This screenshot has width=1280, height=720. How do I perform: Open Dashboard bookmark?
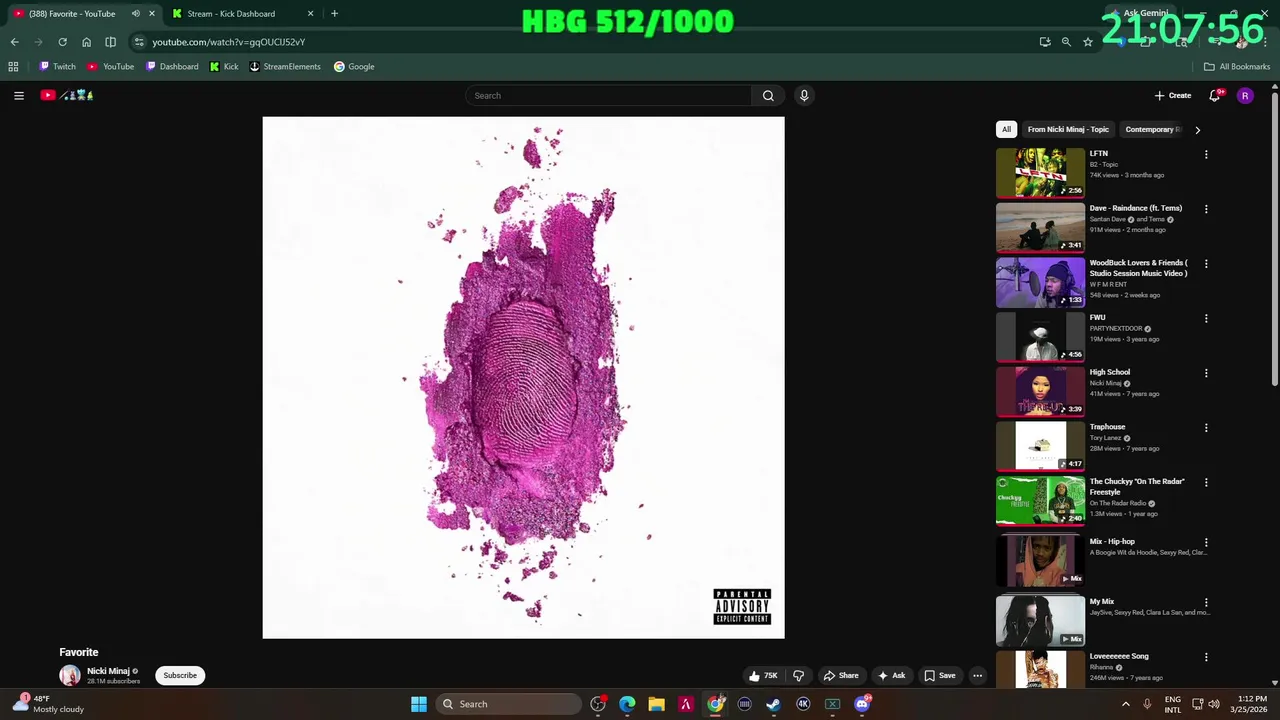pyautogui.click(x=172, y=67)
